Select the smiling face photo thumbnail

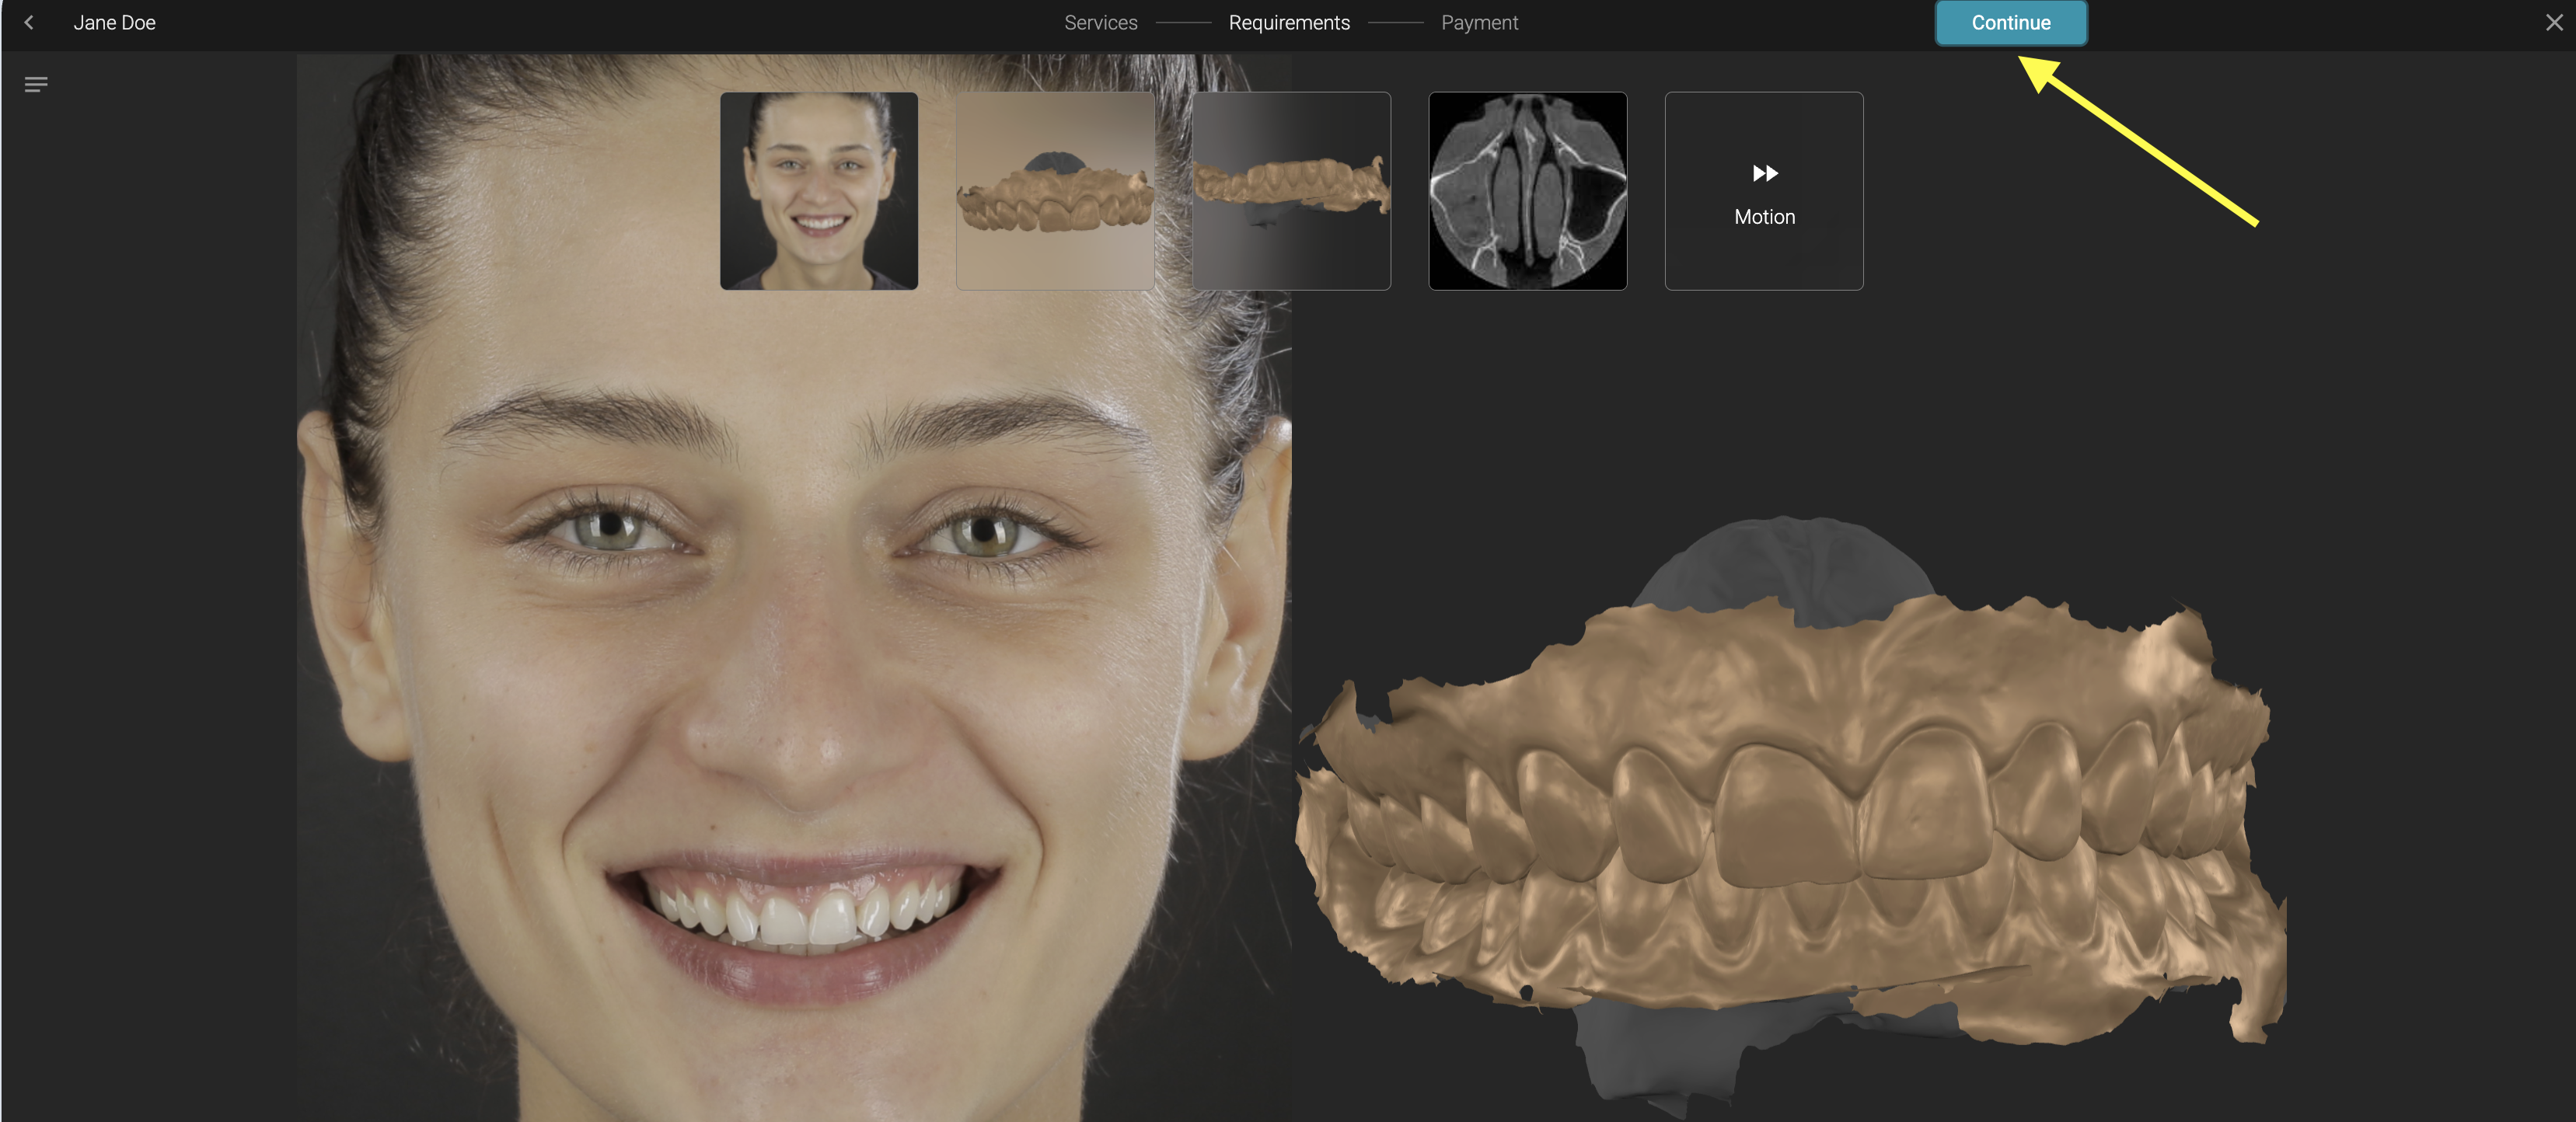click(818, 191)
